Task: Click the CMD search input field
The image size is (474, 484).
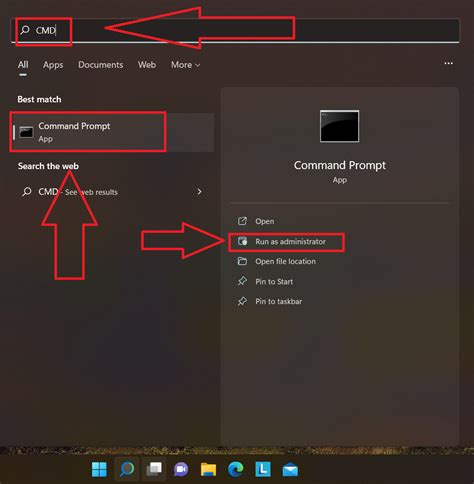Action: pyautogui.click(x=235, y=30)
